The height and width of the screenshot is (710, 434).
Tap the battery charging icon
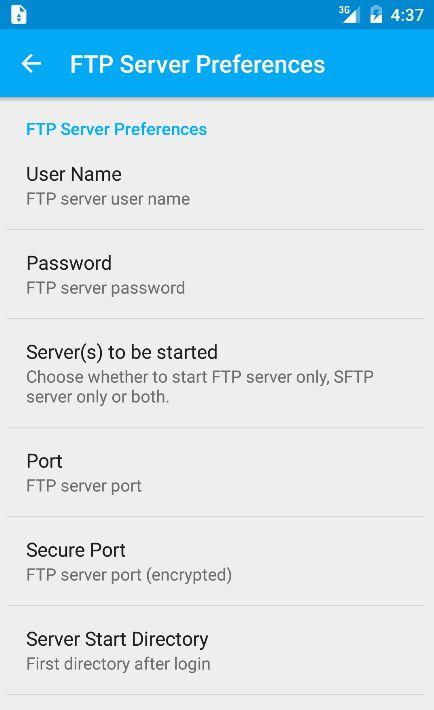(x=376, y=14)
